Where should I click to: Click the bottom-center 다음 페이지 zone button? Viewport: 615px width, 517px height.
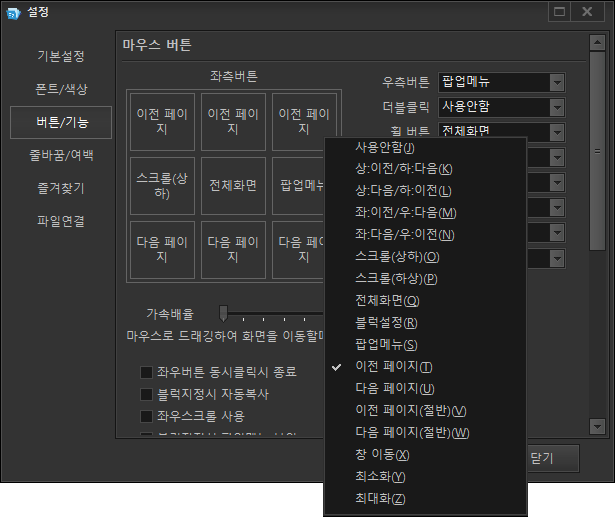coord(233,250)
